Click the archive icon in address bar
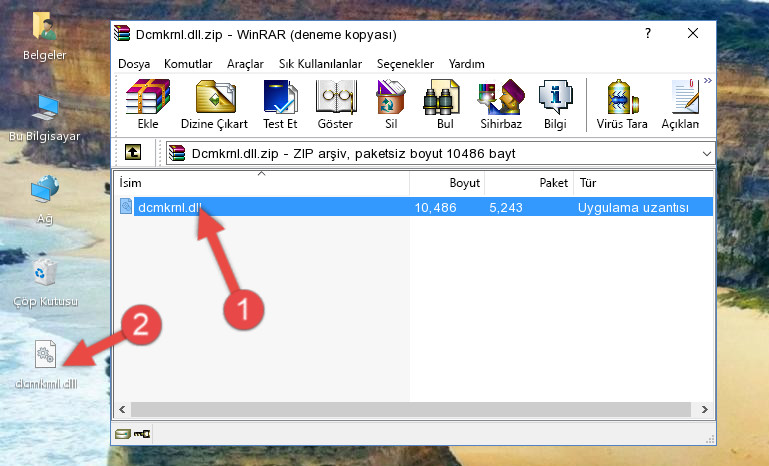This screenshot has height=466, width=769. 177,154
